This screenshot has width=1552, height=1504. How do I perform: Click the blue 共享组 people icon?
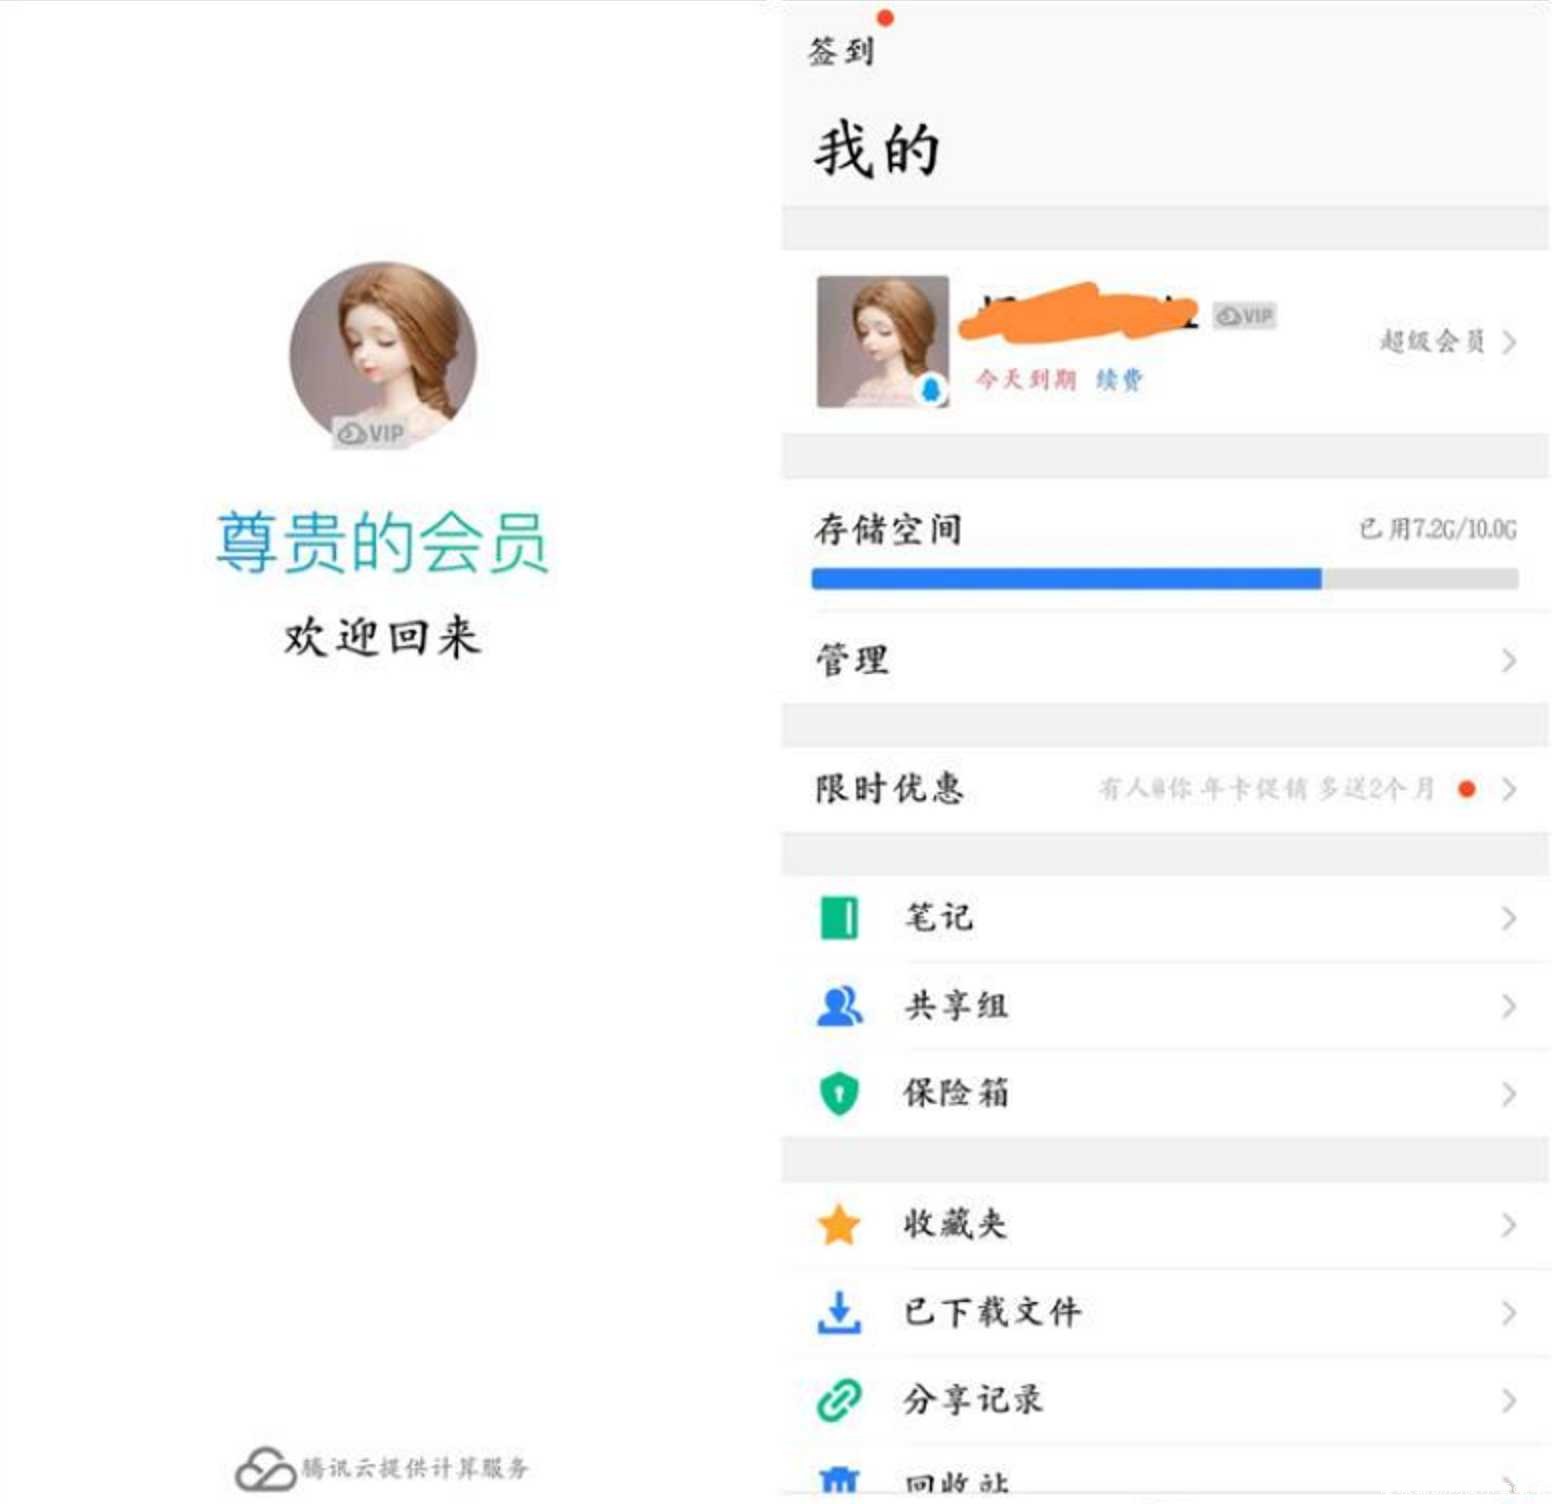[x=839, y=1006]
